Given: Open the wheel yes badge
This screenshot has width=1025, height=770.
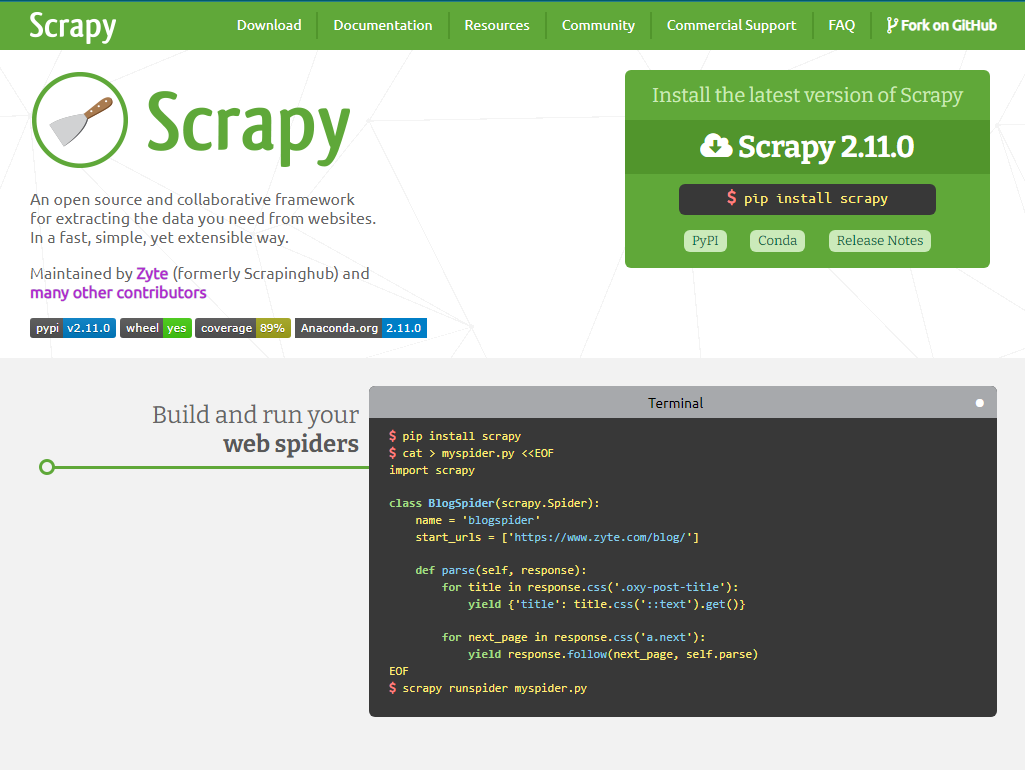Looking at the screenshot, I should pyautogui.click(x=156, y=328).
